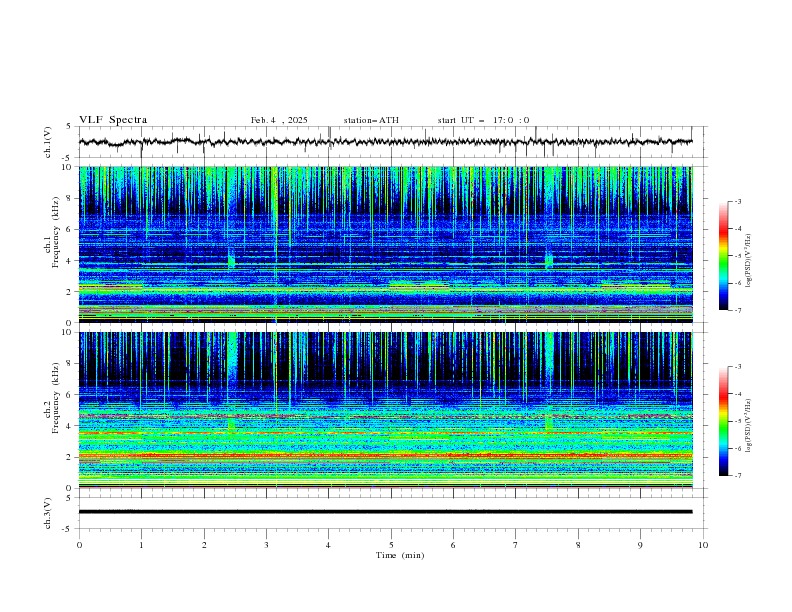Viewport: 792px width, 612px height.
Task: Click the "-4" tick on ch.2 colorbar
Action: [x=737, y=394]
